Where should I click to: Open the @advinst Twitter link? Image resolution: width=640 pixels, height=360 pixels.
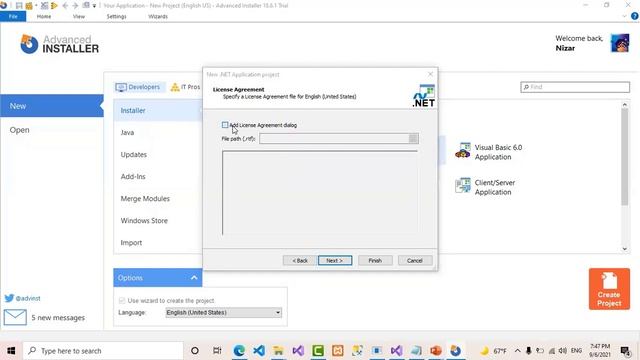22,298
